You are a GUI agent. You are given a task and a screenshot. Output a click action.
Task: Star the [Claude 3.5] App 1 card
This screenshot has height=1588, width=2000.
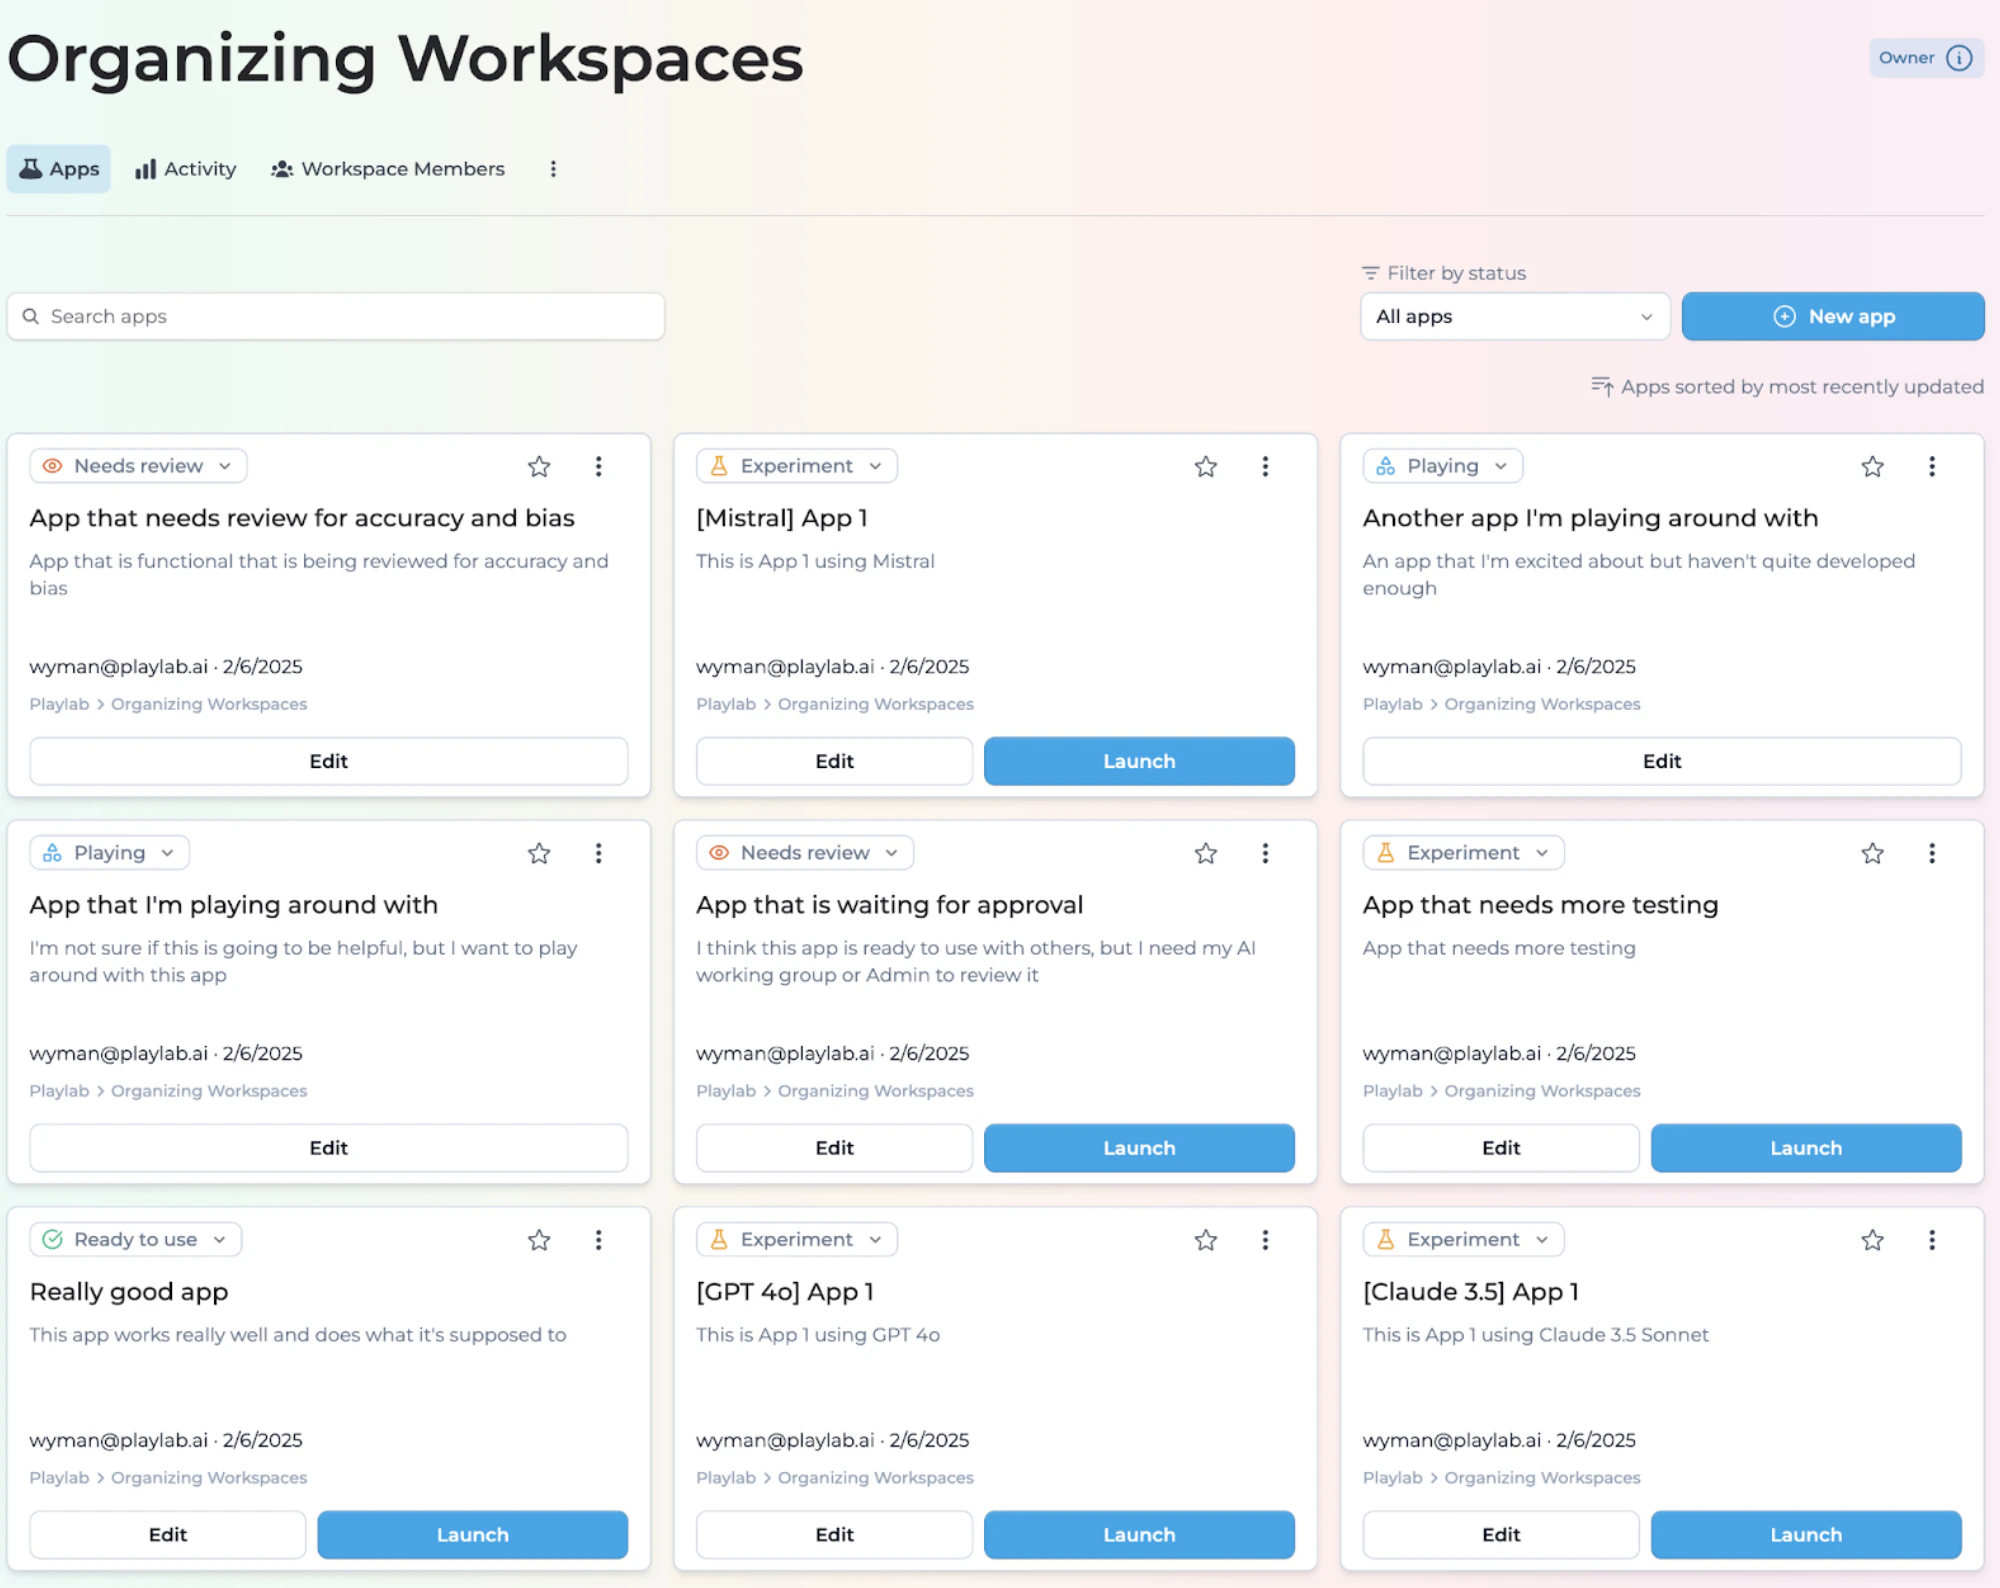(1872, 1240)
